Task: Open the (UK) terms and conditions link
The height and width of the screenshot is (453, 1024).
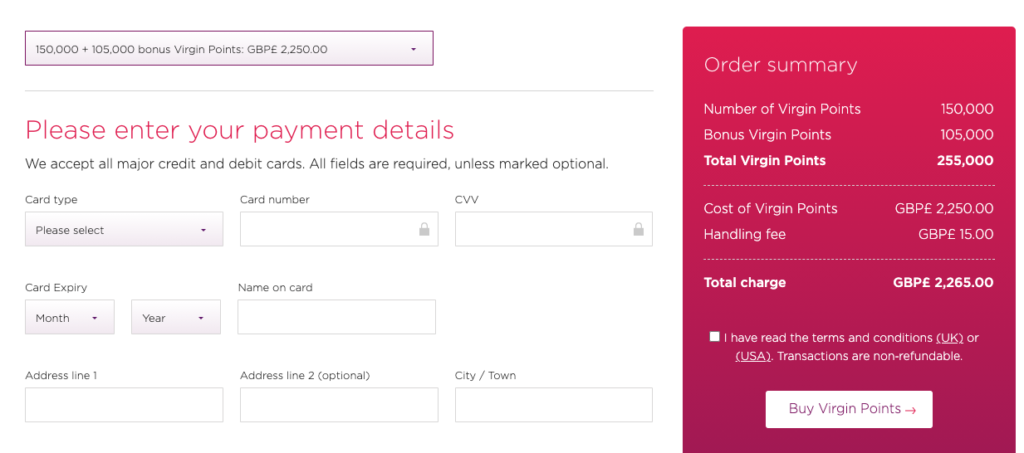Action: tap(950, 338)
